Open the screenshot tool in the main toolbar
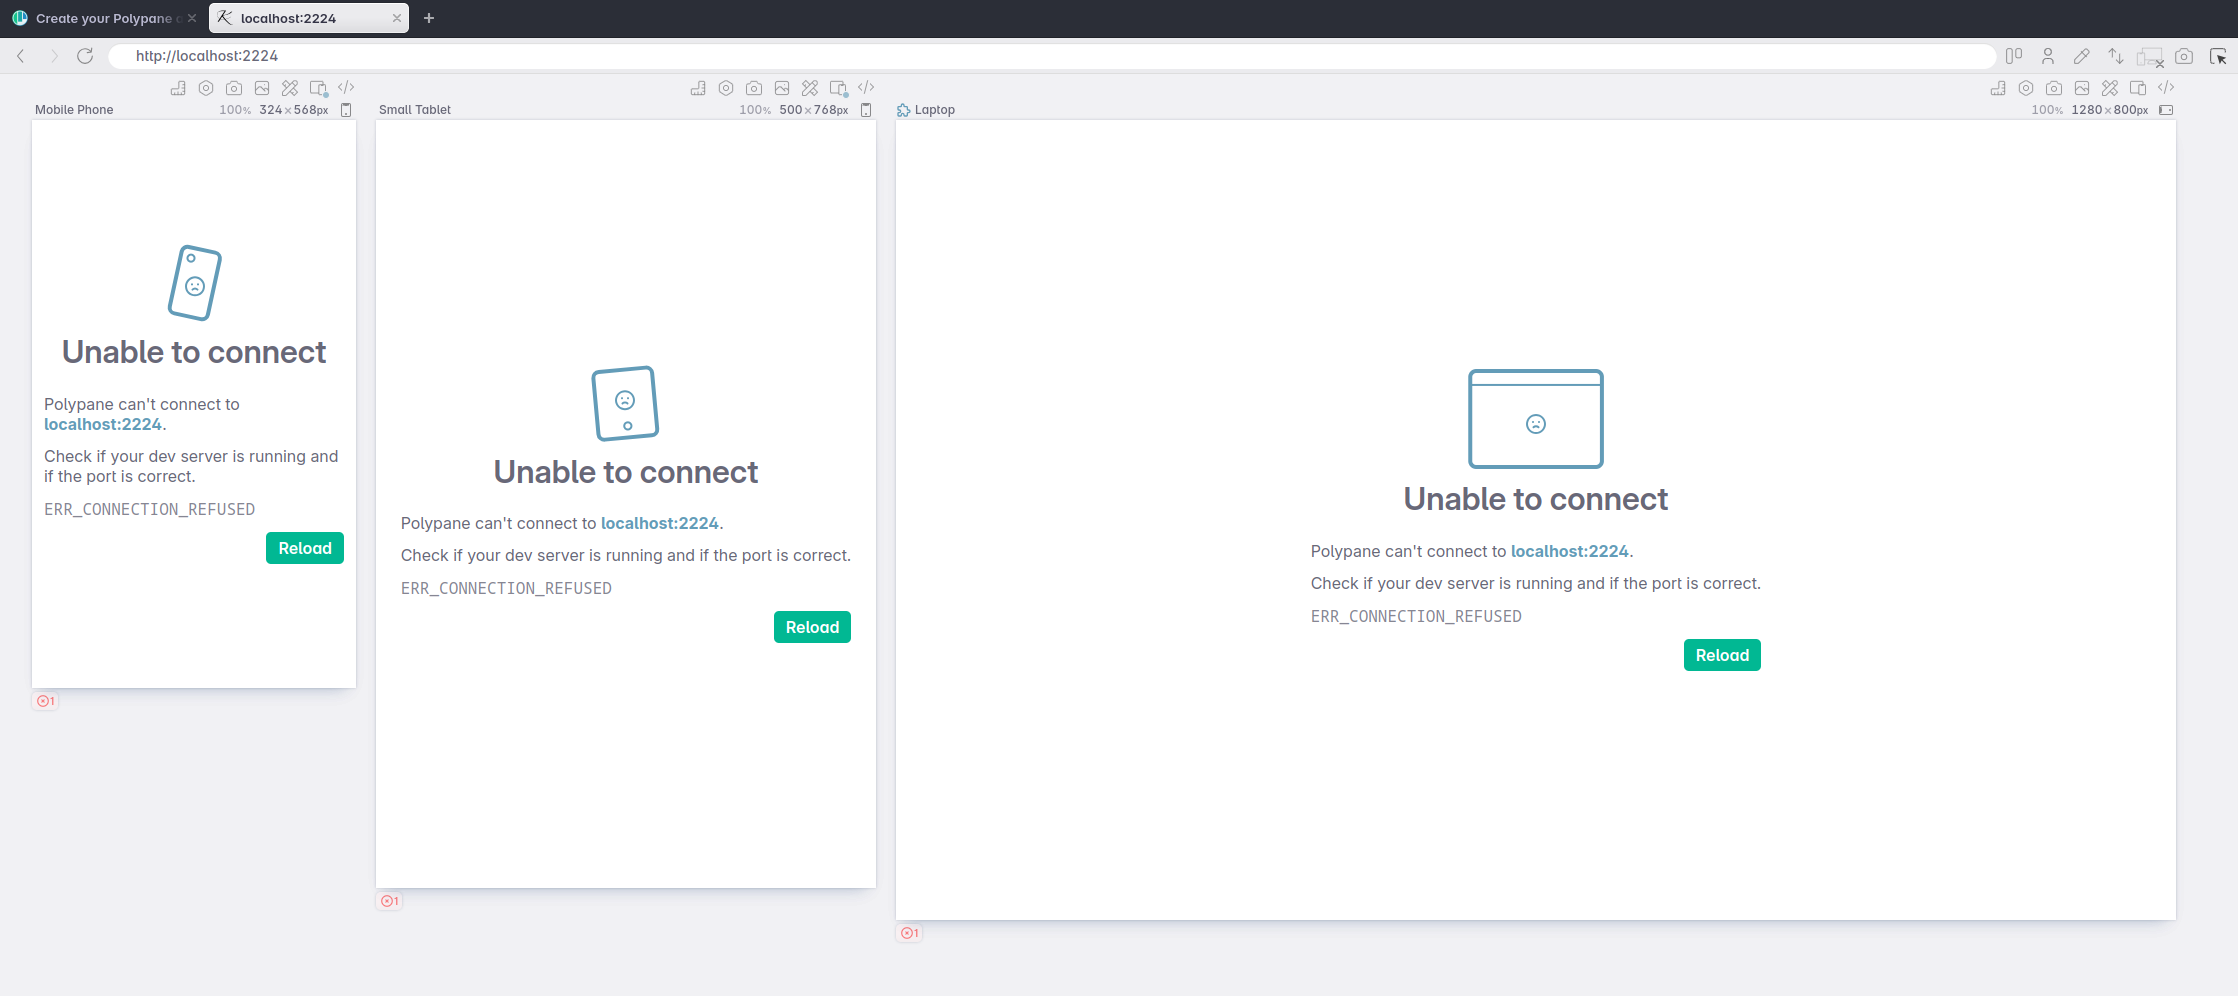The image size is (2238, 996). (2184, 56)
